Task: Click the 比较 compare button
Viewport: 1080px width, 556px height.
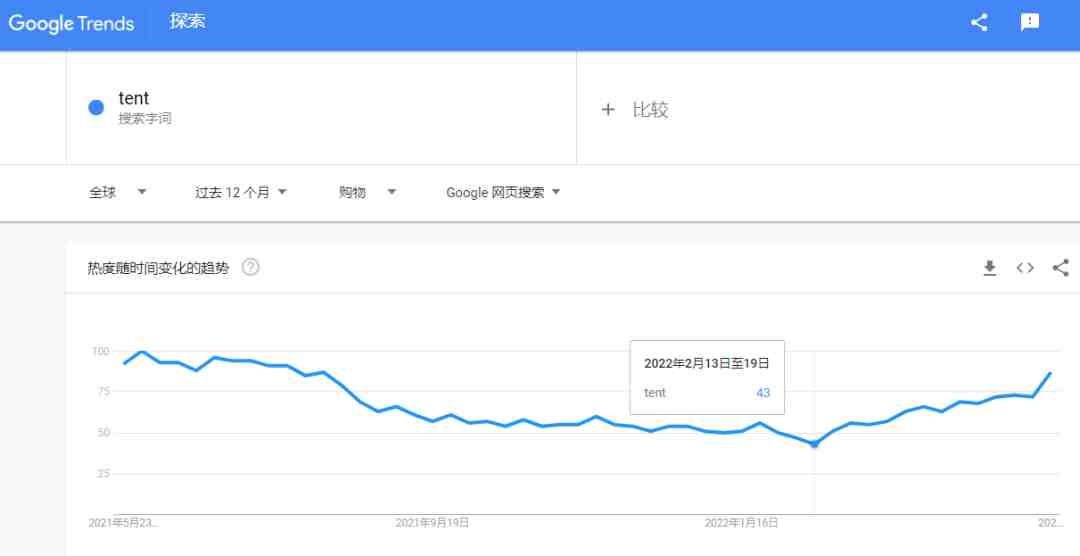Action: (x=650, y=110)
